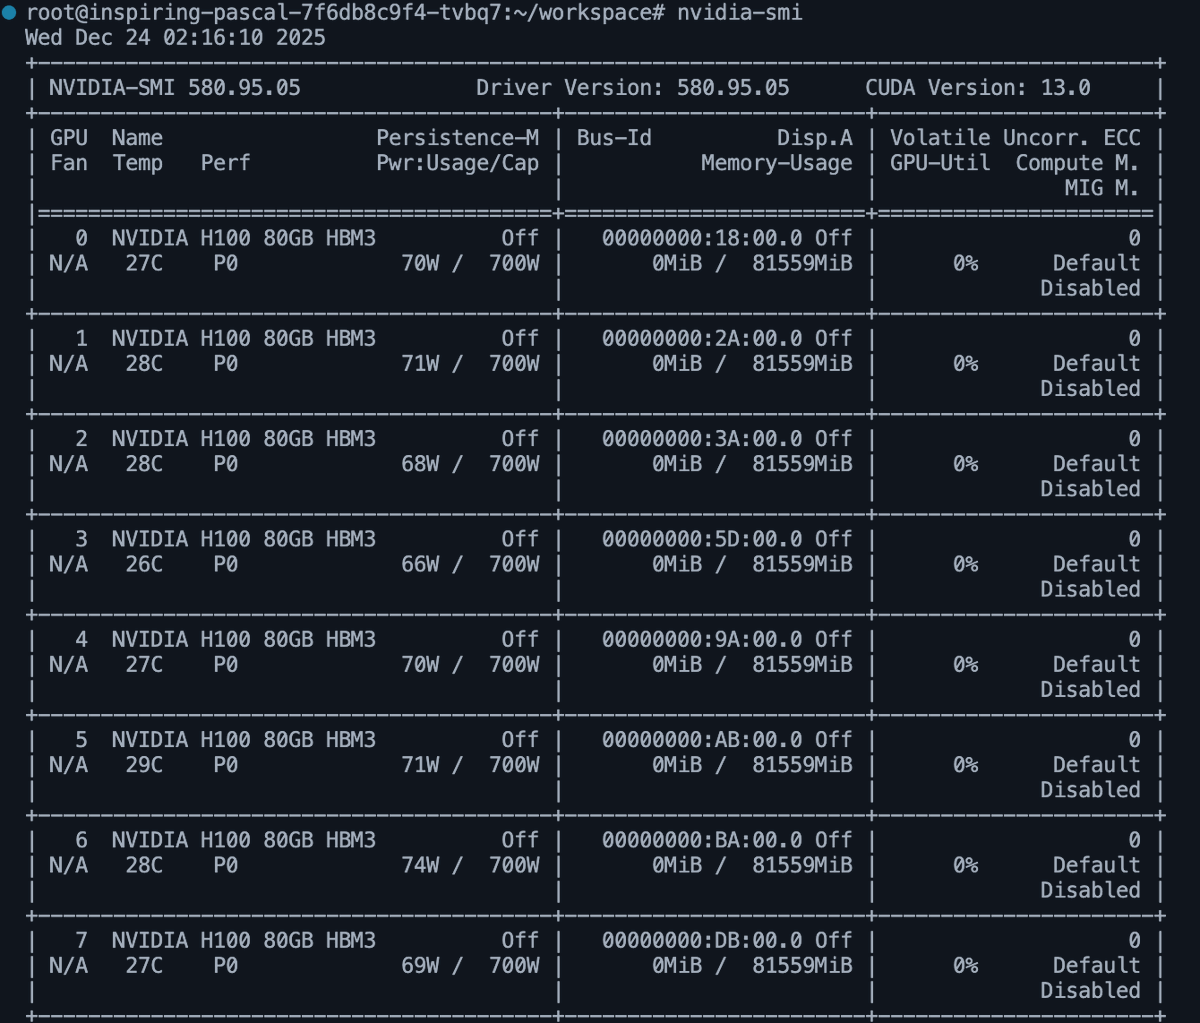This screenshot has height=1023, width=1200.
Task: Click the 0MiB / 81559MiB memory of GPU 3
Action: point(752,564)
